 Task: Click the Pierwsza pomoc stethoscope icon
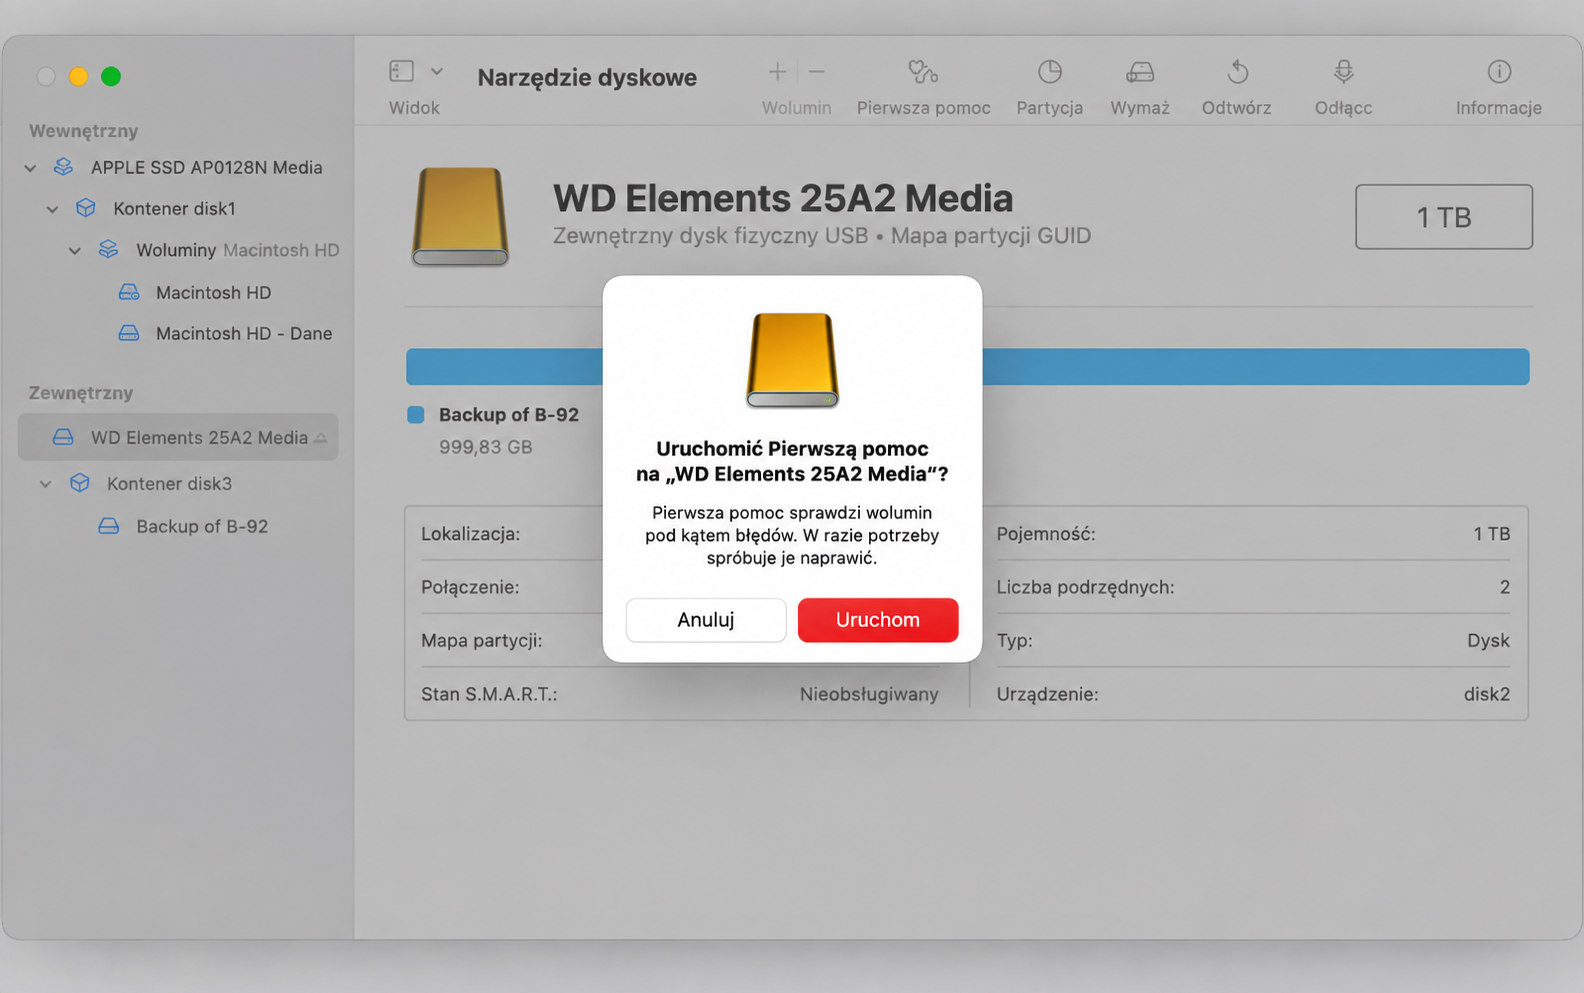[x=923, y=72]
